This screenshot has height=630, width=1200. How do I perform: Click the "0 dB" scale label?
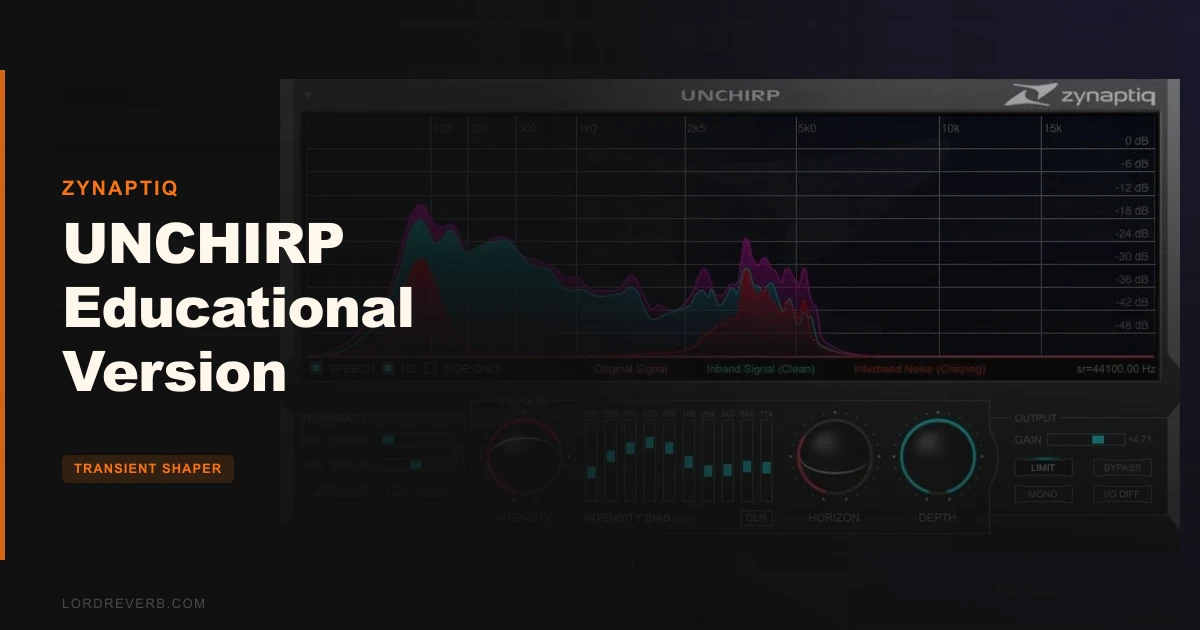1136,141
